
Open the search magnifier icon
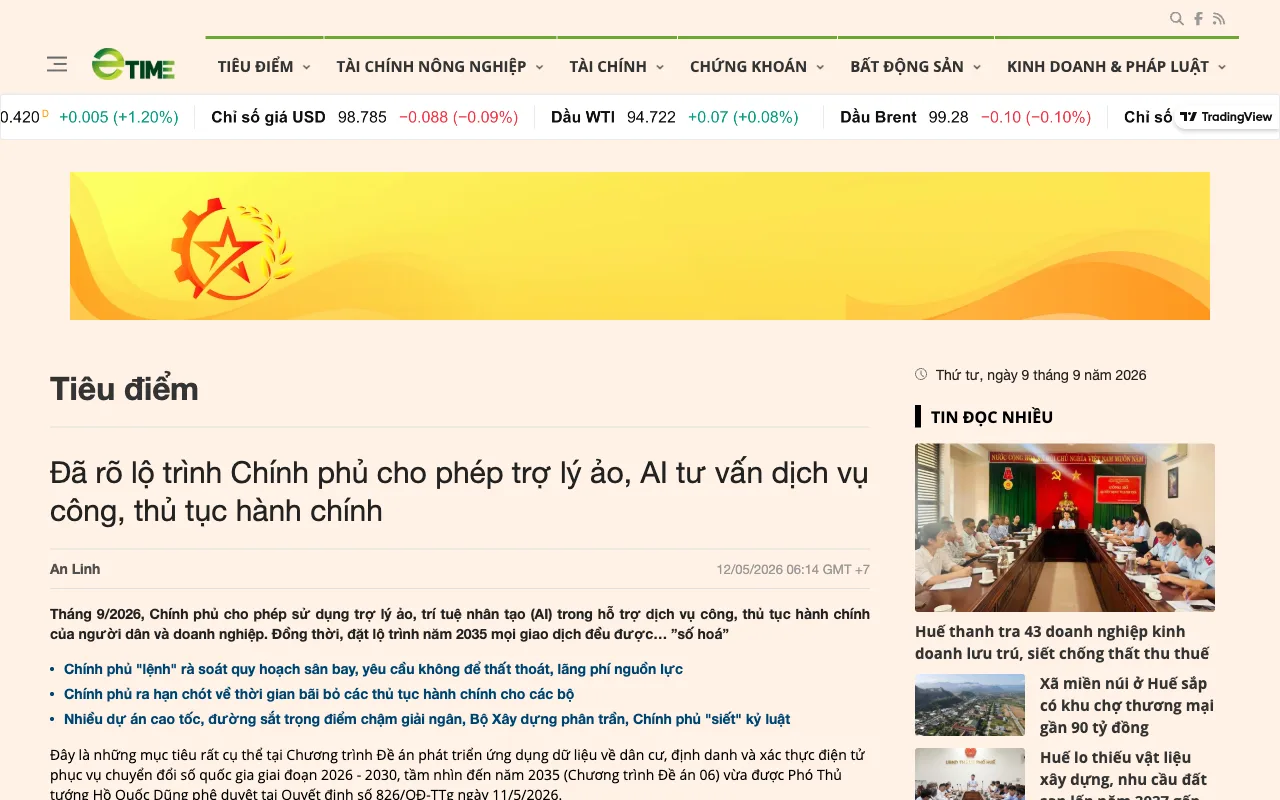[1177, 18]
